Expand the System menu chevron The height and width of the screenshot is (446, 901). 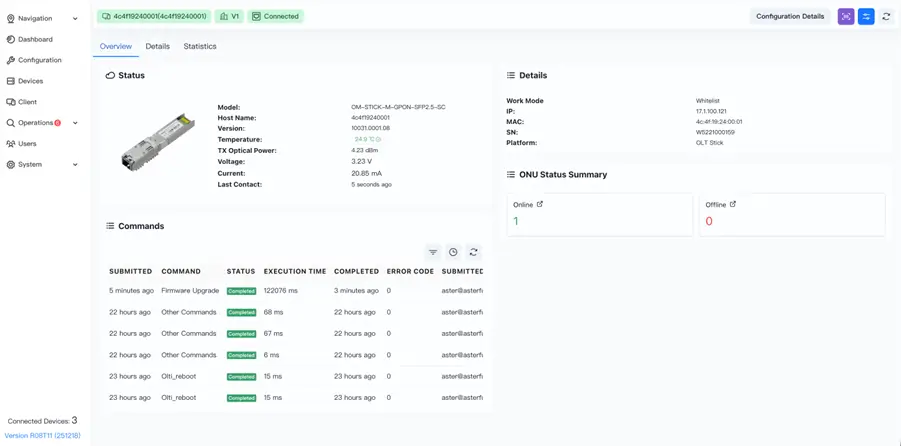pos(75,164)
